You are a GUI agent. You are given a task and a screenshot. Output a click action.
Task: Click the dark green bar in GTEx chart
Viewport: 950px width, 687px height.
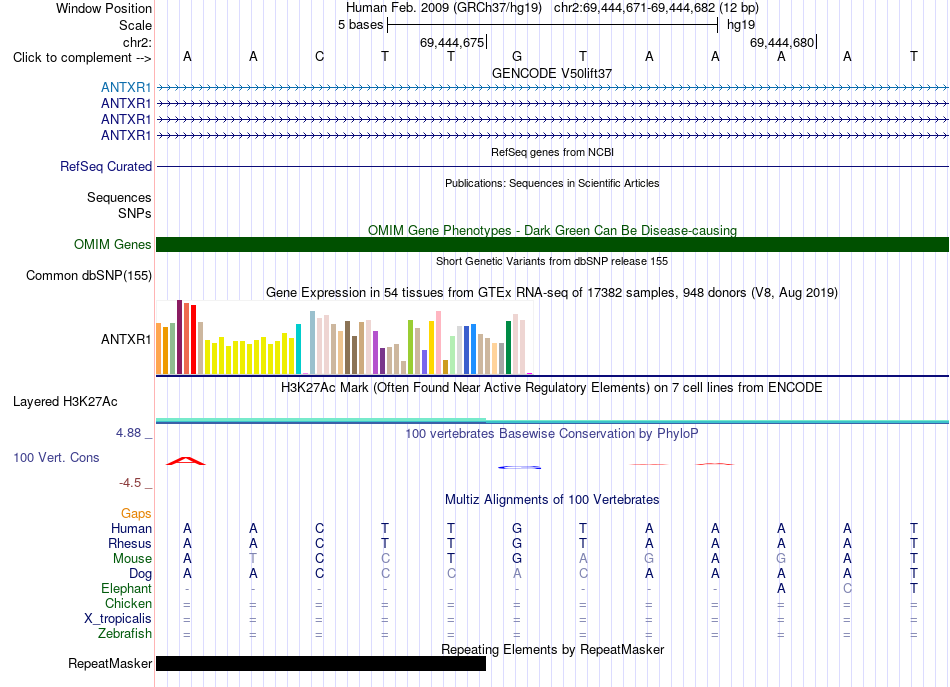(508, 348)
